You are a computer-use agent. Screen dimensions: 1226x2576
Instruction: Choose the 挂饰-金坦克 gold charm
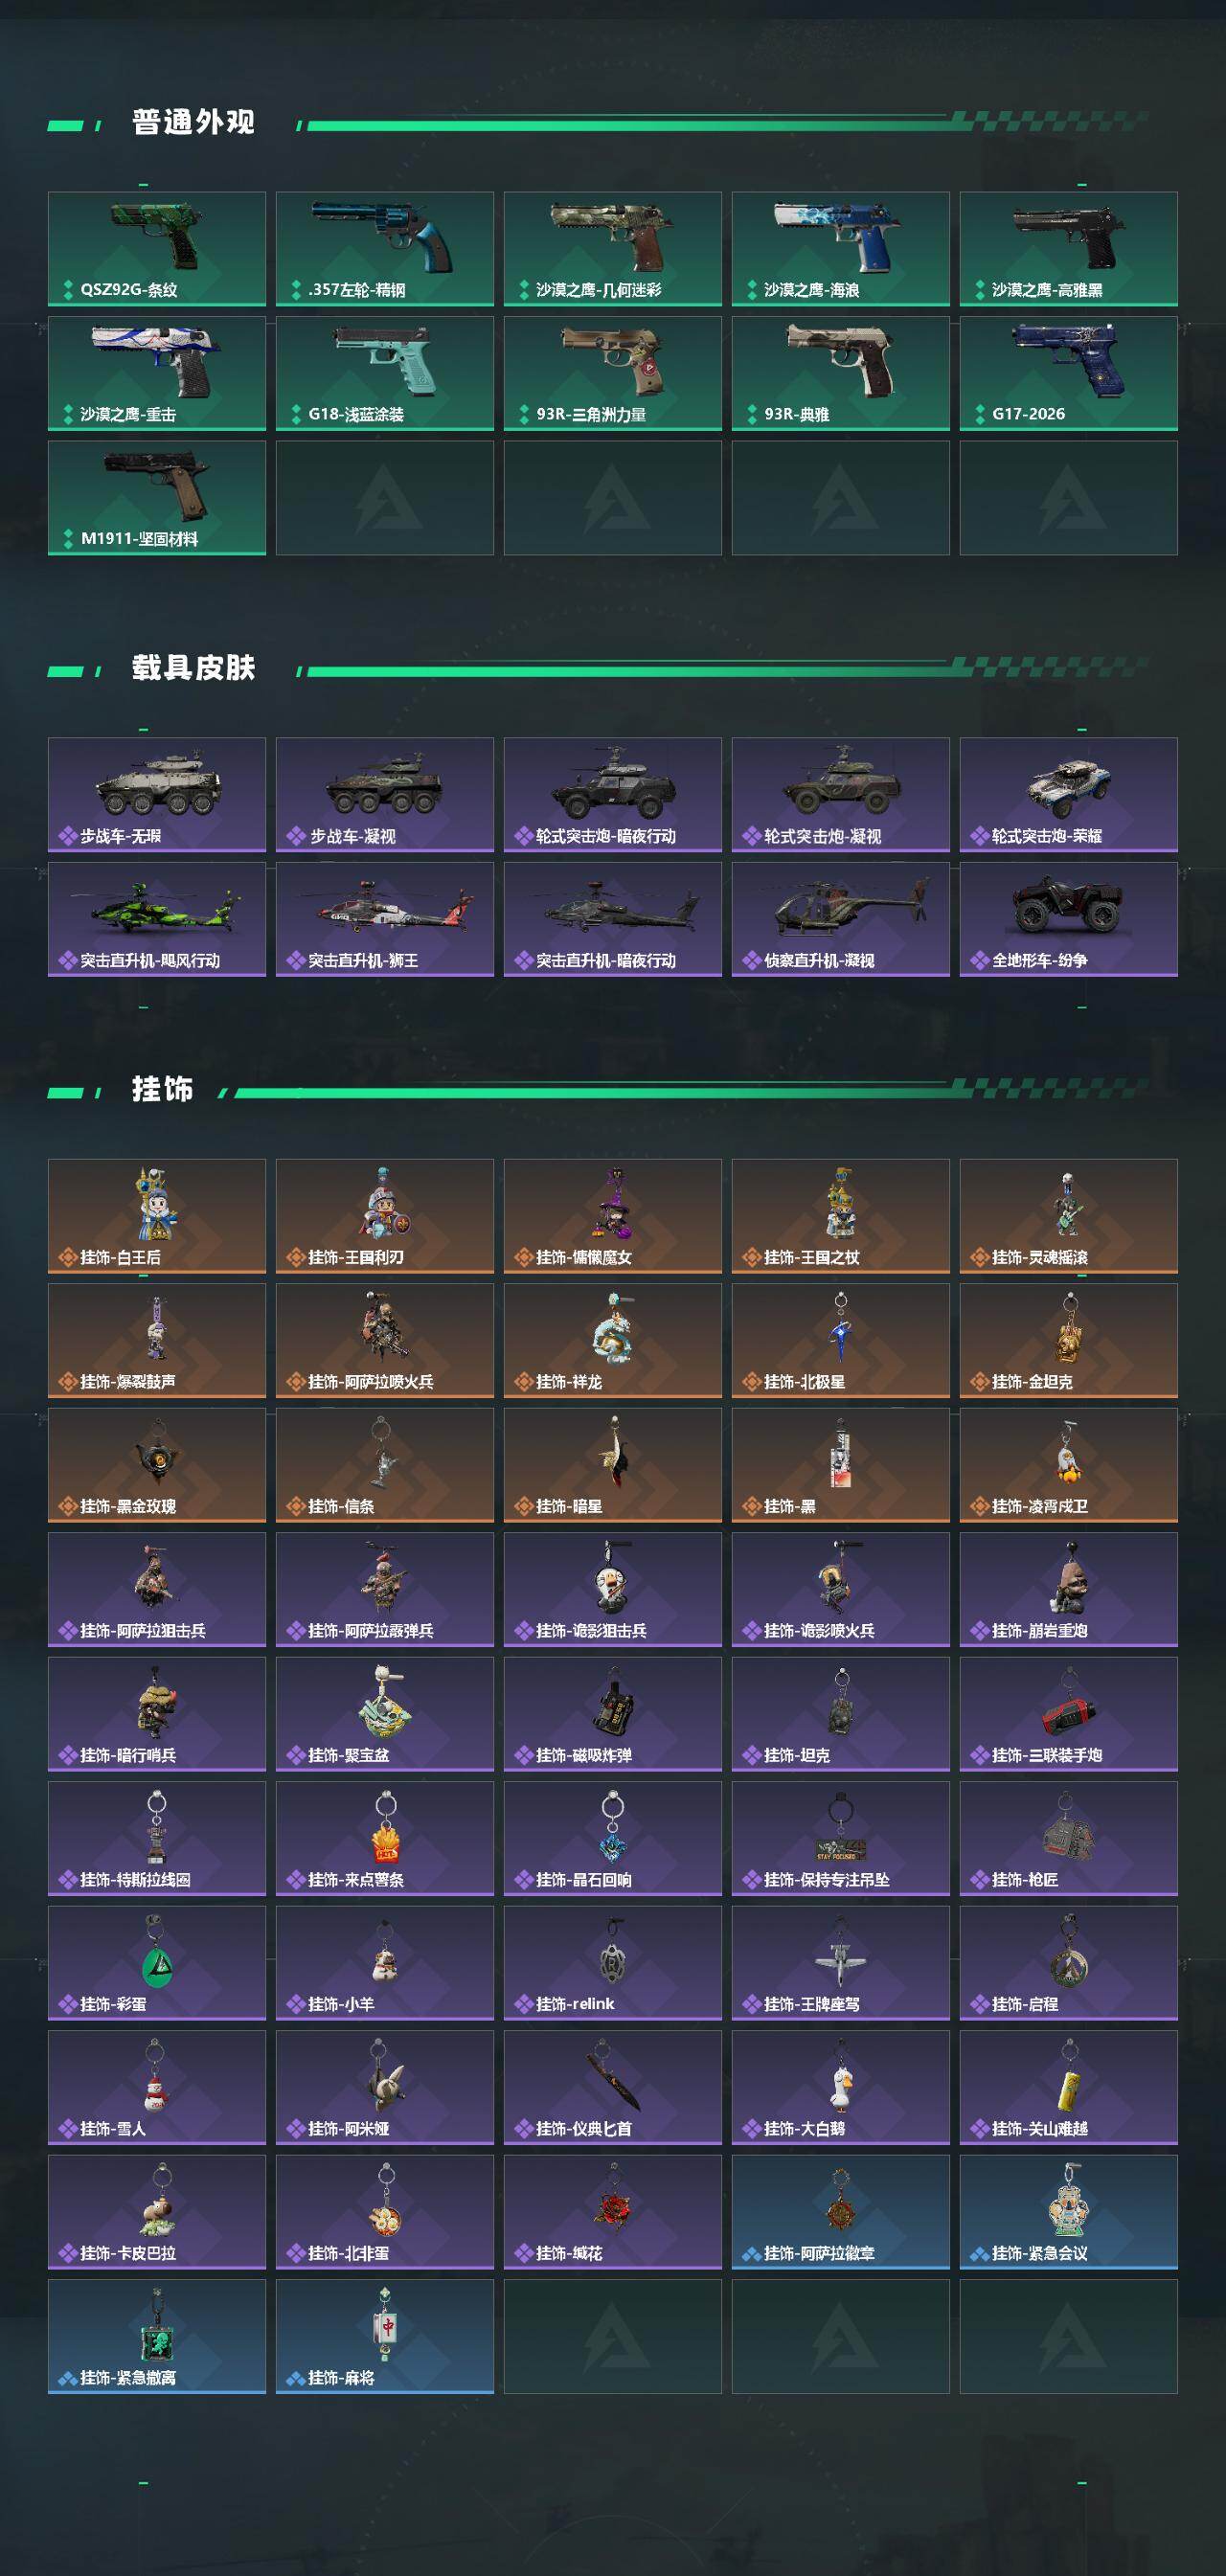coord(1069,1341)
